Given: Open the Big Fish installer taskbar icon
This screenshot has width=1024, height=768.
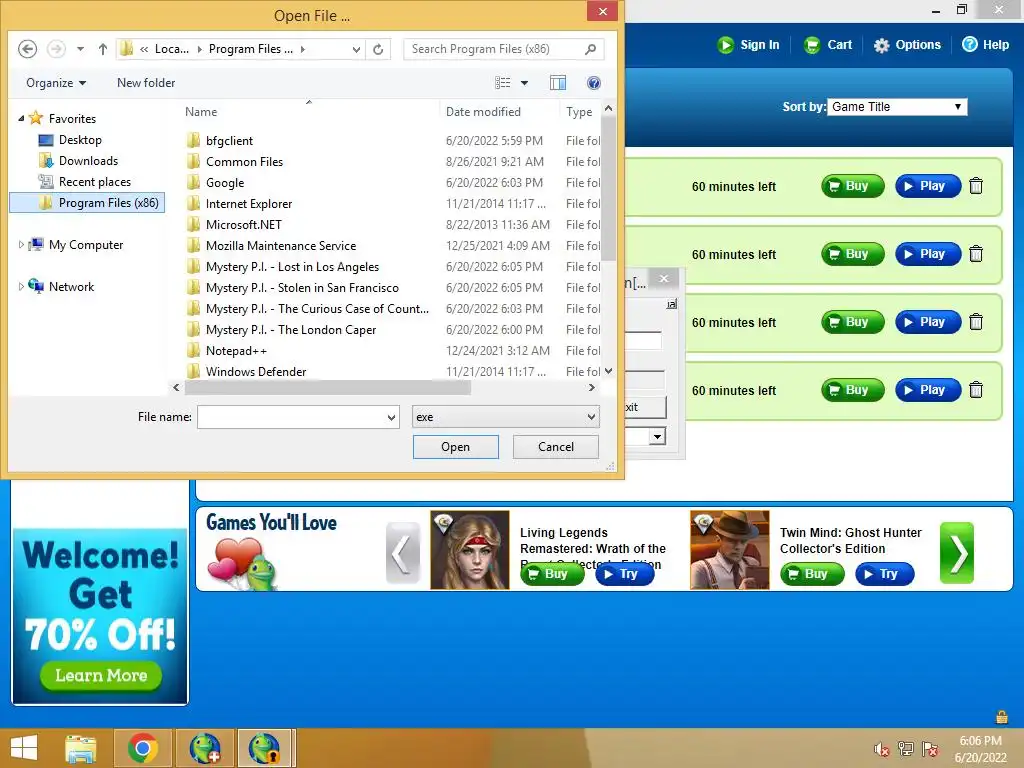Looking at the screenshot, I should pyautogui.click(x=205, y=748).
